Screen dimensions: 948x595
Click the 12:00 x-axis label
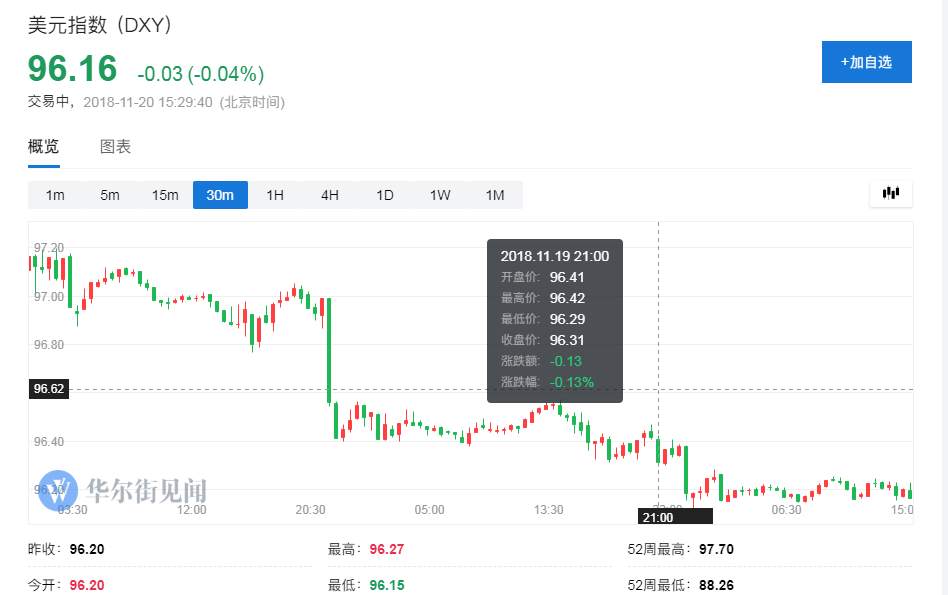192,510
